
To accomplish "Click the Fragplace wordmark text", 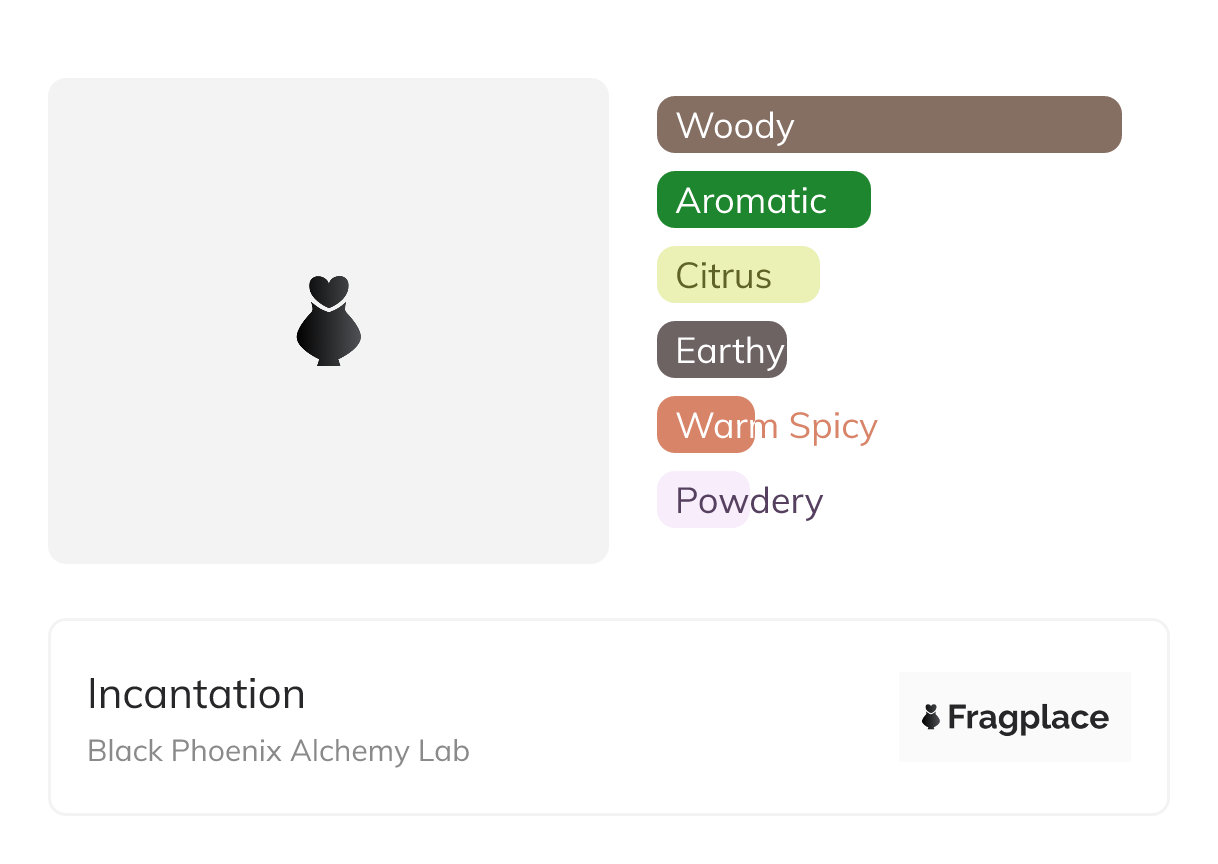I will coord(1028,718).
